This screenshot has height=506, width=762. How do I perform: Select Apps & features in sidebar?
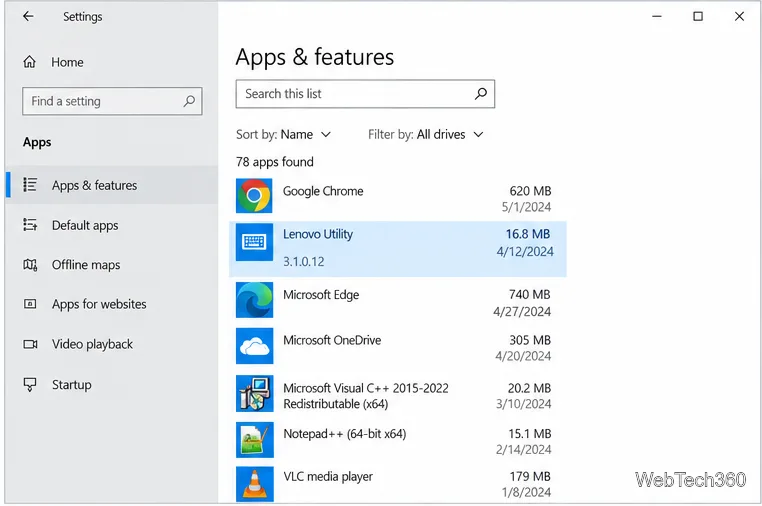[x=112, y=185]
